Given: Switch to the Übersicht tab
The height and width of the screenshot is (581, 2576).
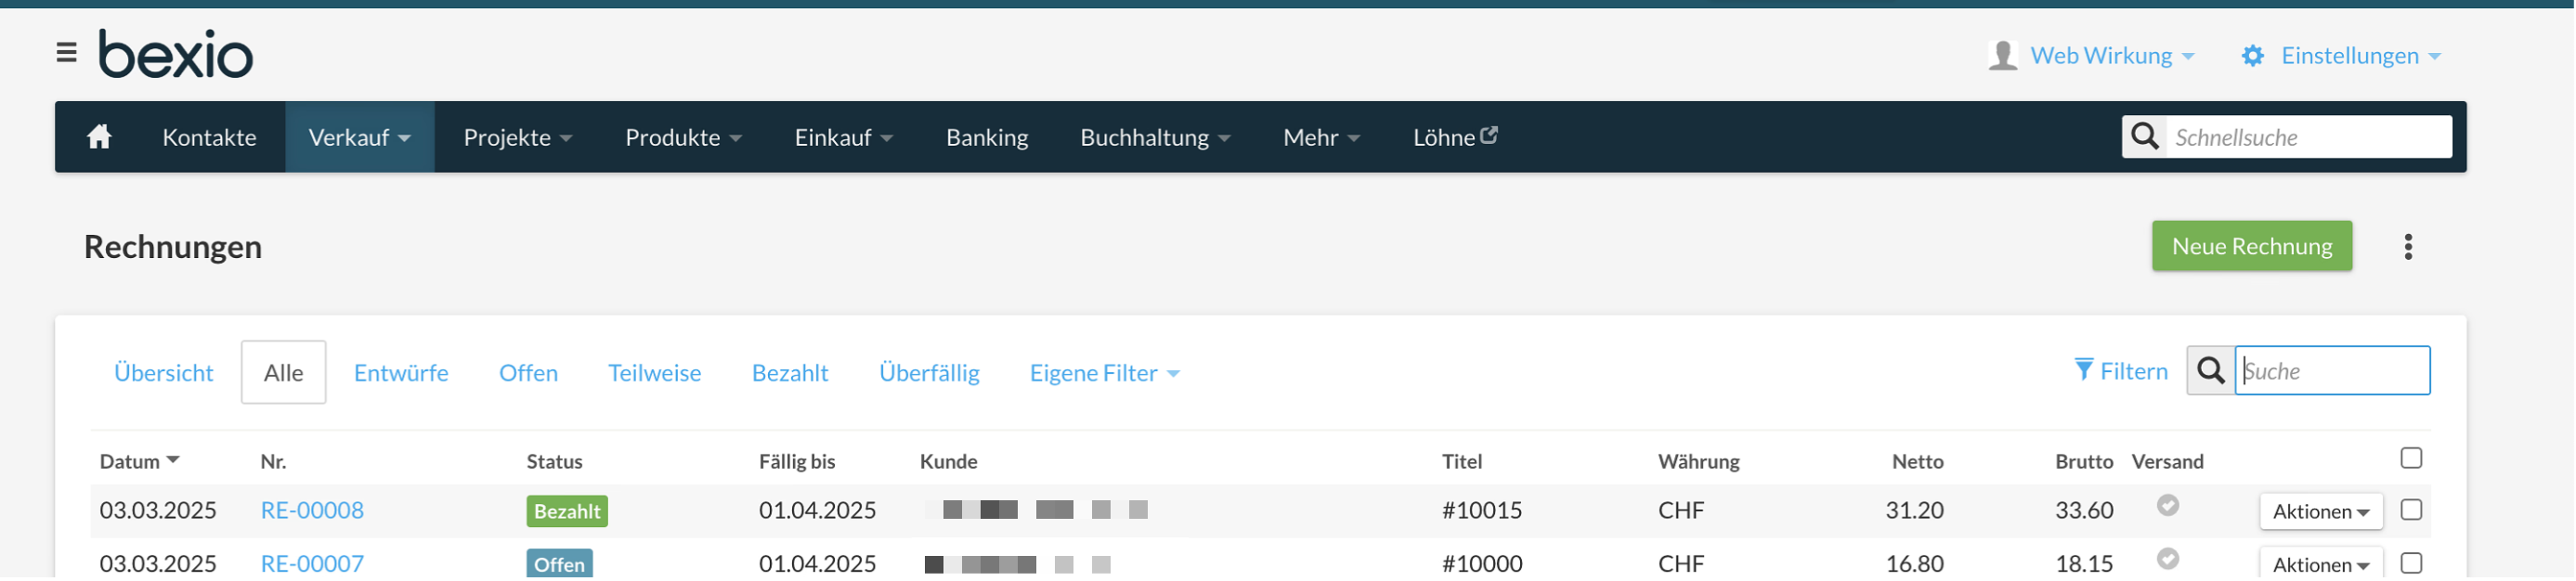Looking at the screenshot, I should tap(163, 373).
